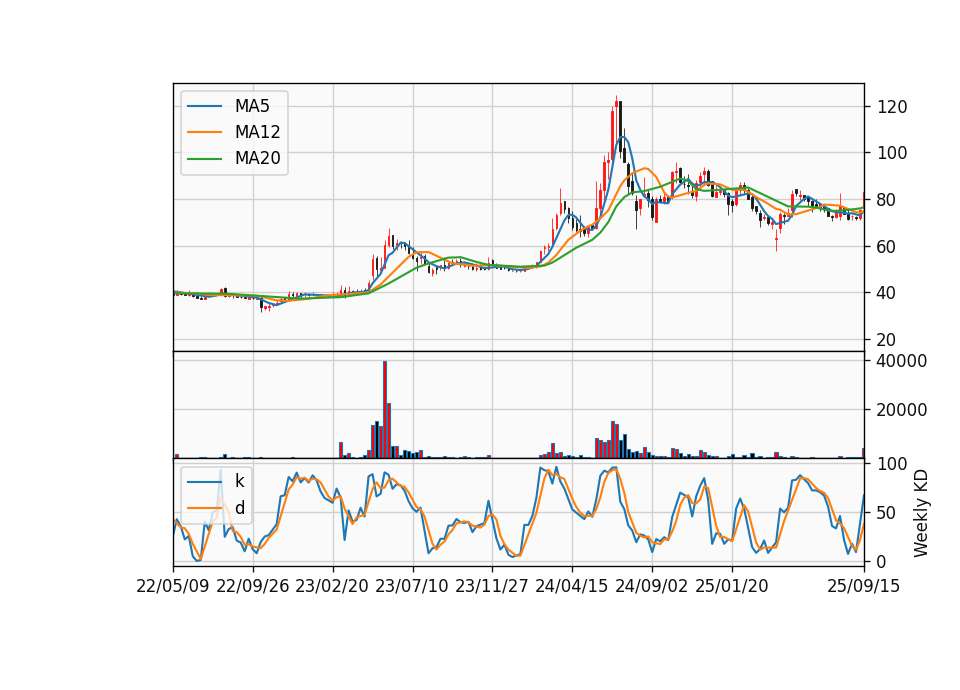The height and width of the screenshot is (690, 960).
Task: Click the 23/07/10 date tick label
Action: pos(412,586)
